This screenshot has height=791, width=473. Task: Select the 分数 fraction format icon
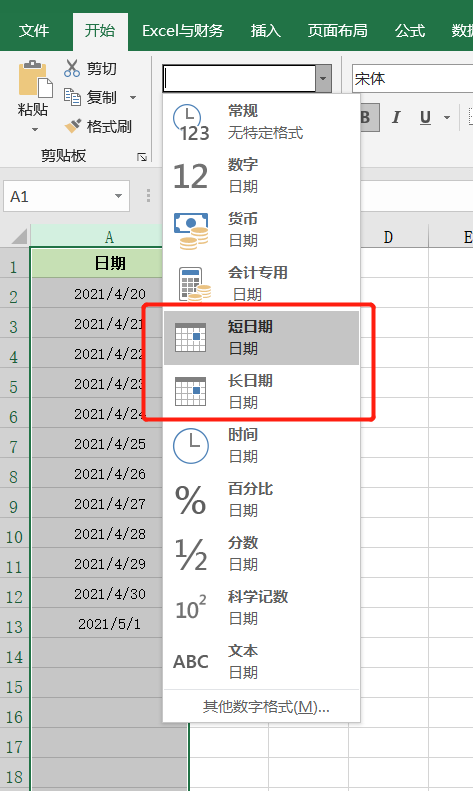pyautogui.click(x=191, y=554)
